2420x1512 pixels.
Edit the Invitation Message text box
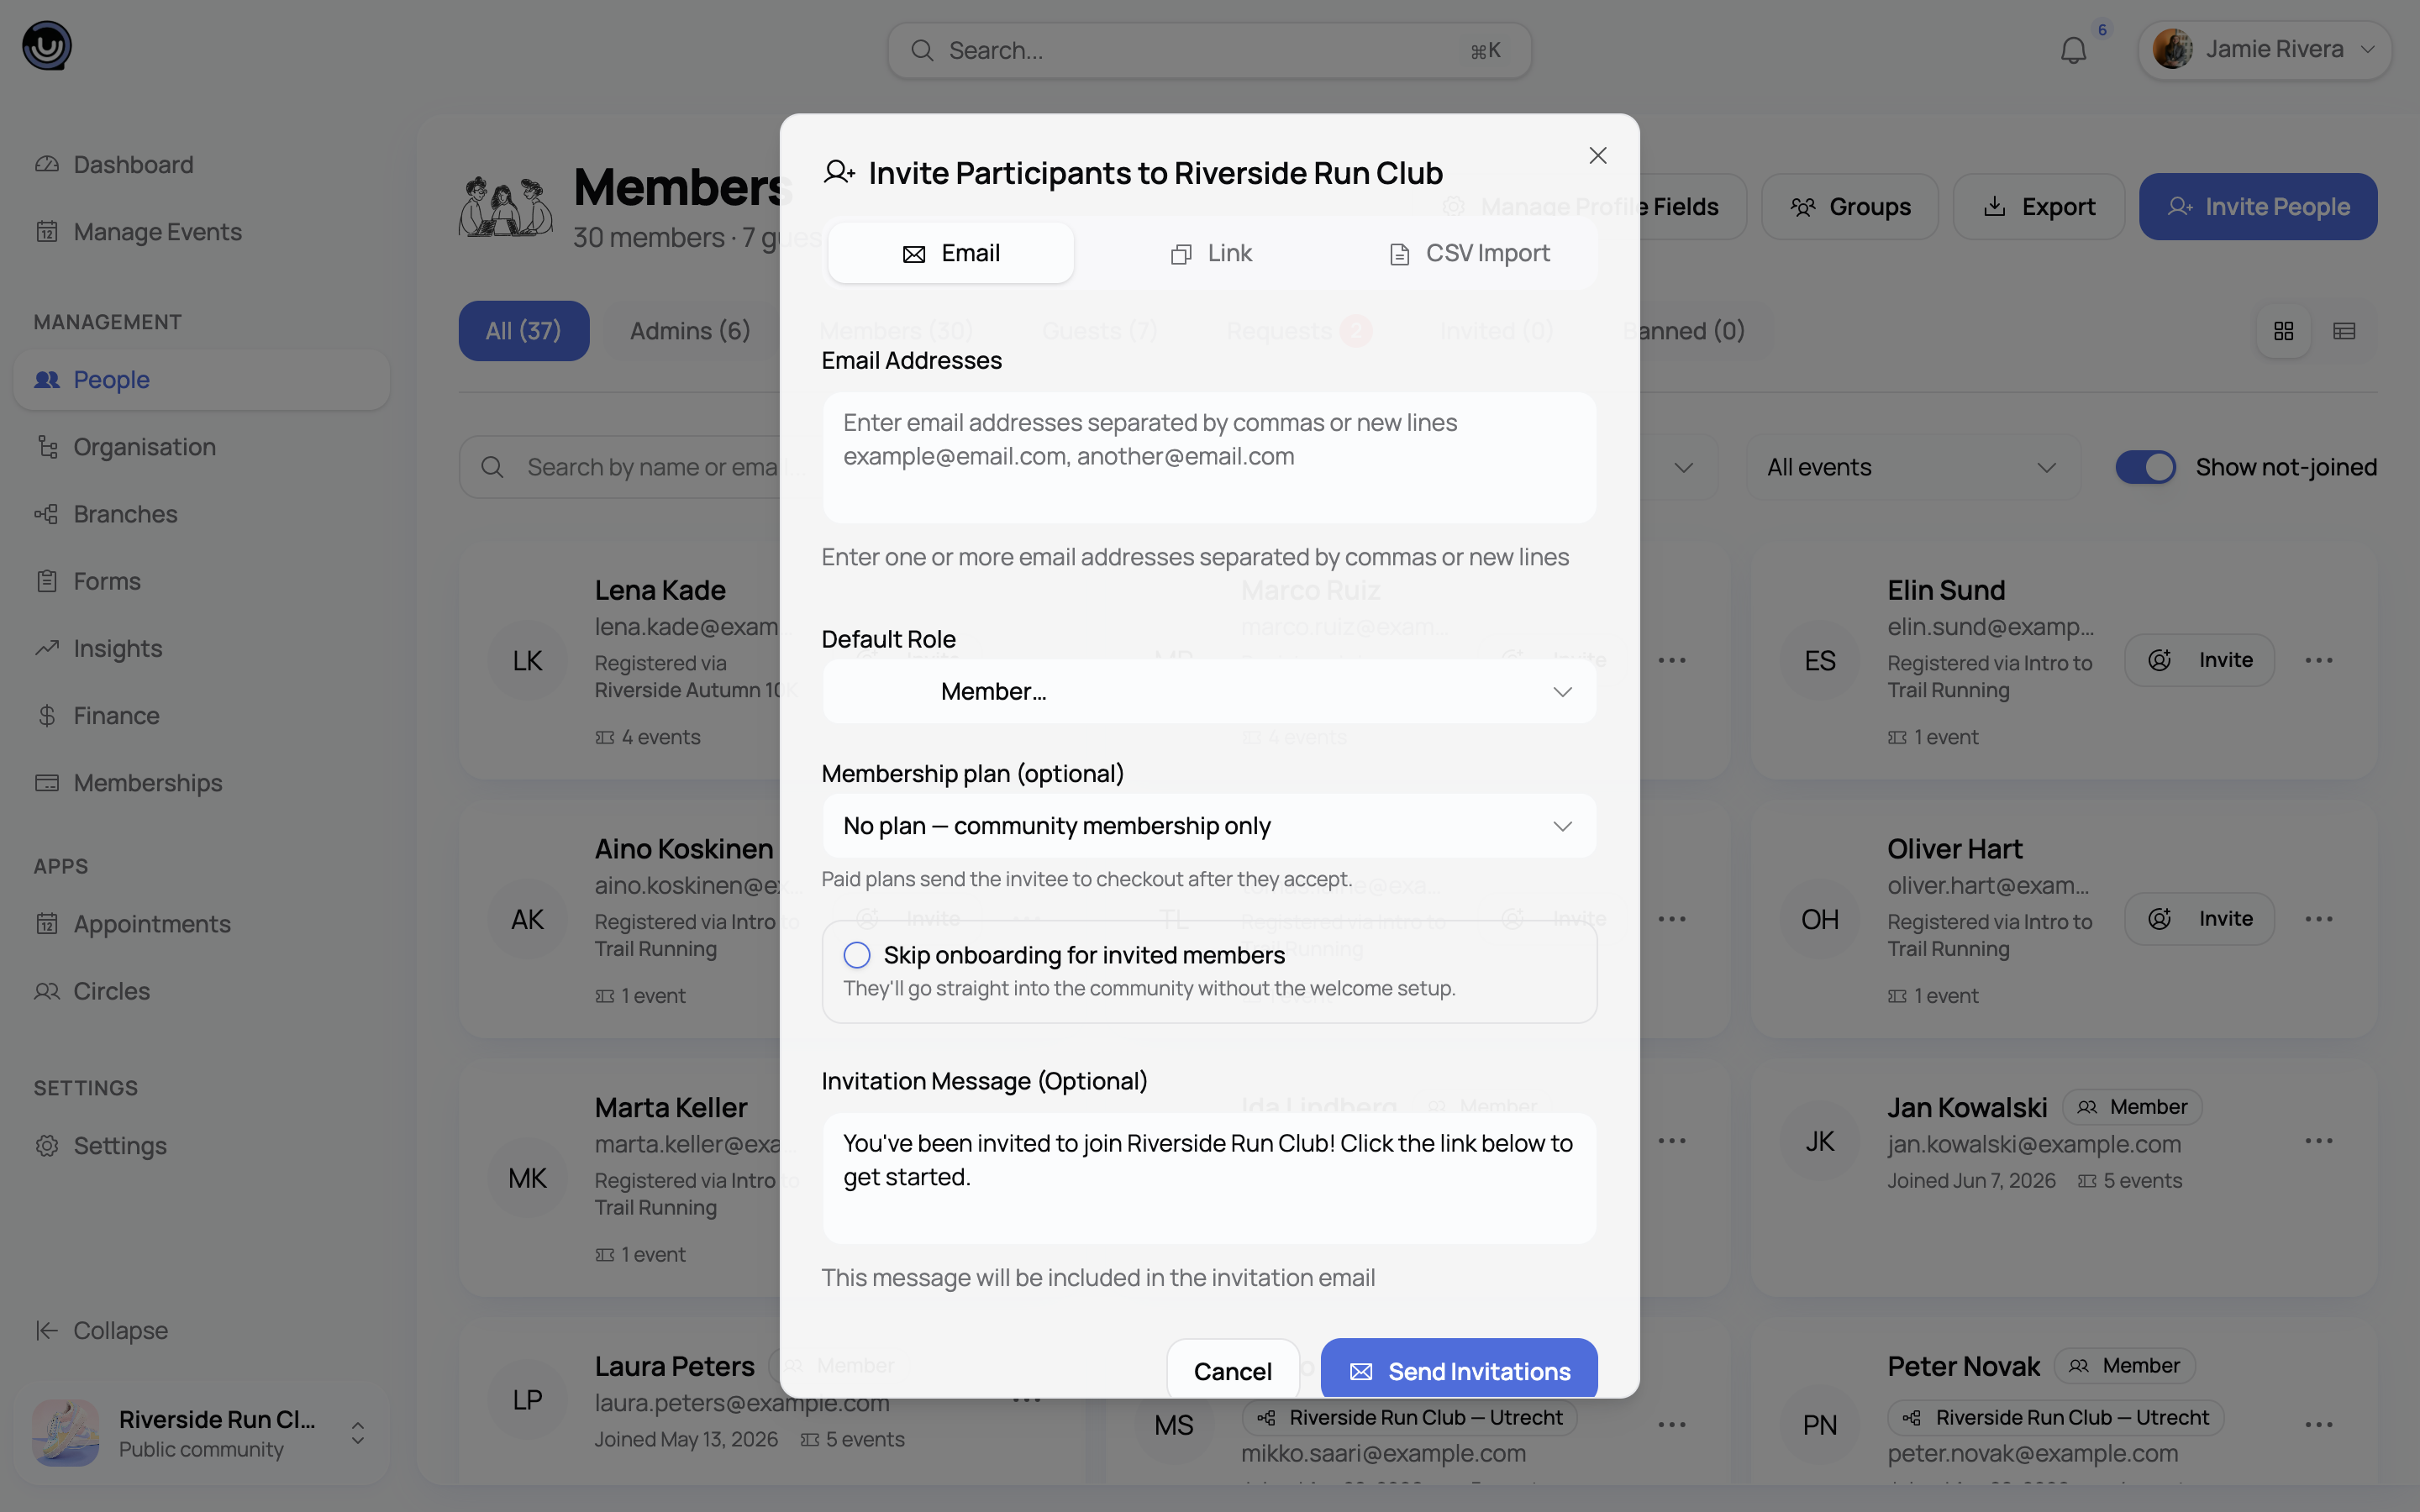(1209, 1178)
